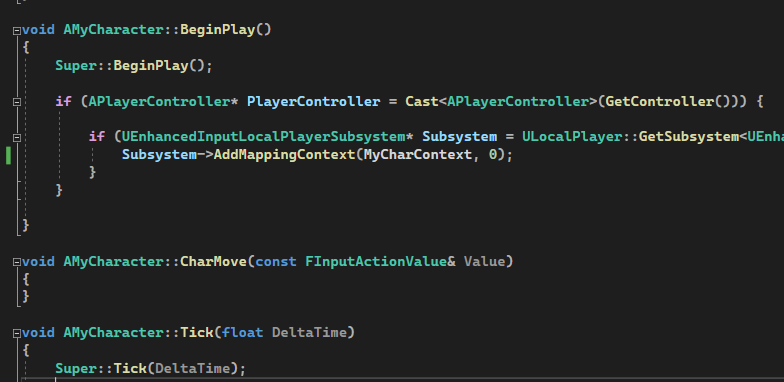Click the BeginPlay function name in definition
Image resolution: width=784 pixels, height=382 pixels.
(x=218, y=30)
